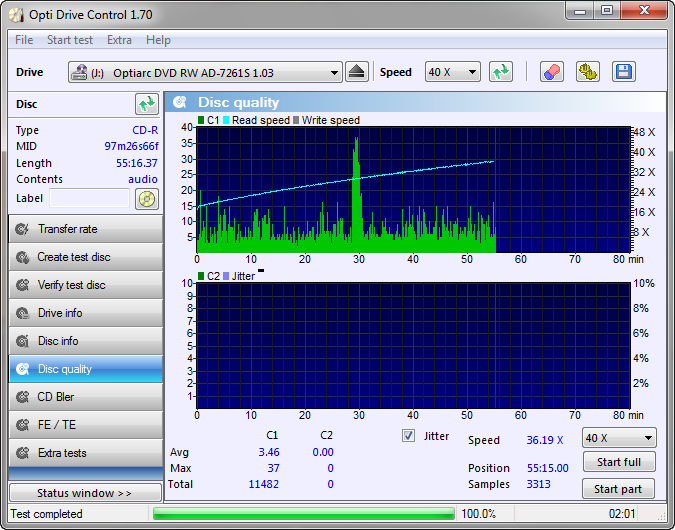Click the green C2 legend swatch
Viewport: 675px width, 530px height.
(x=201, y=276)
